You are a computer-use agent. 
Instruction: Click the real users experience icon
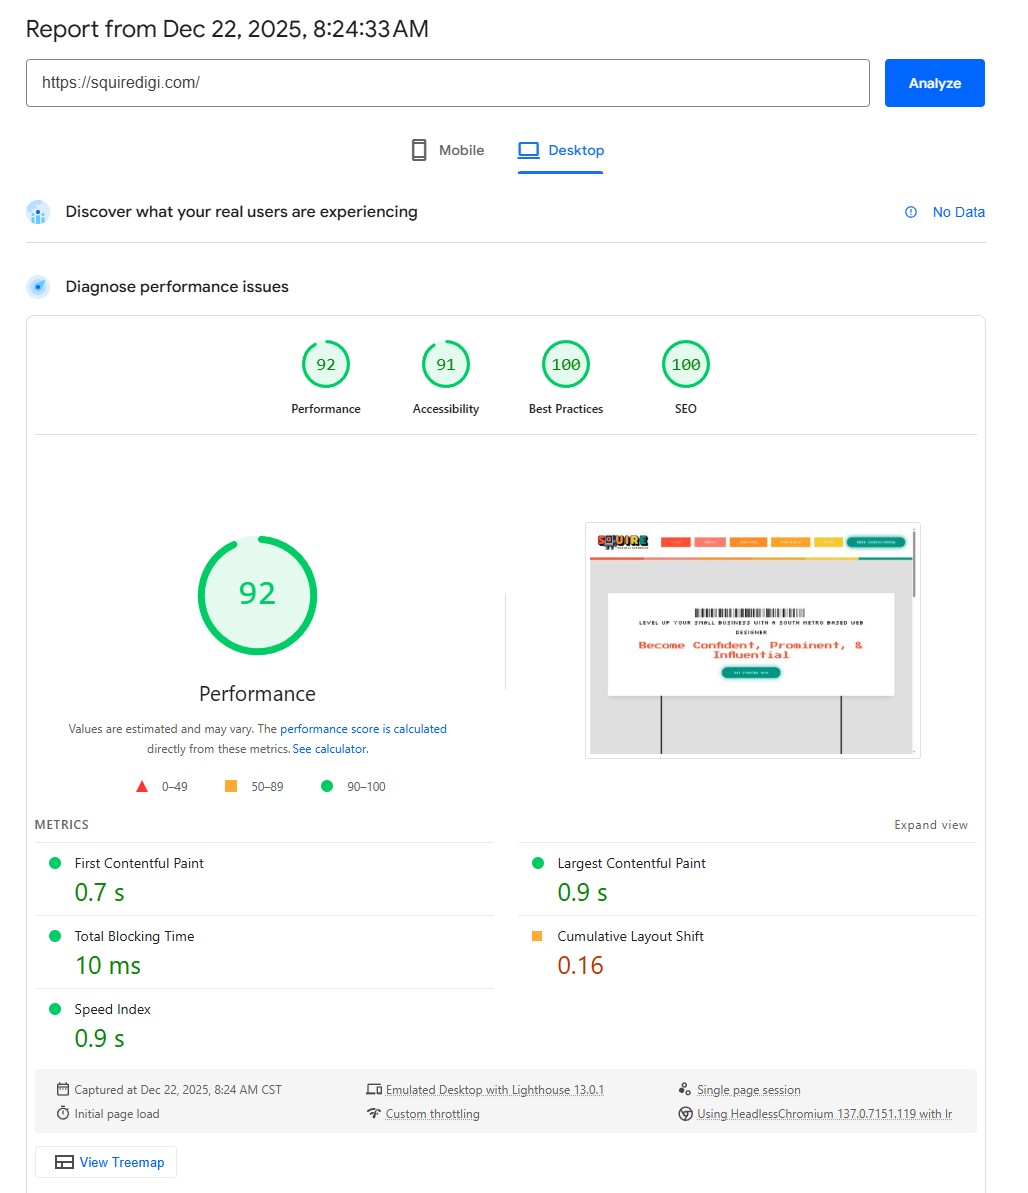38,212
